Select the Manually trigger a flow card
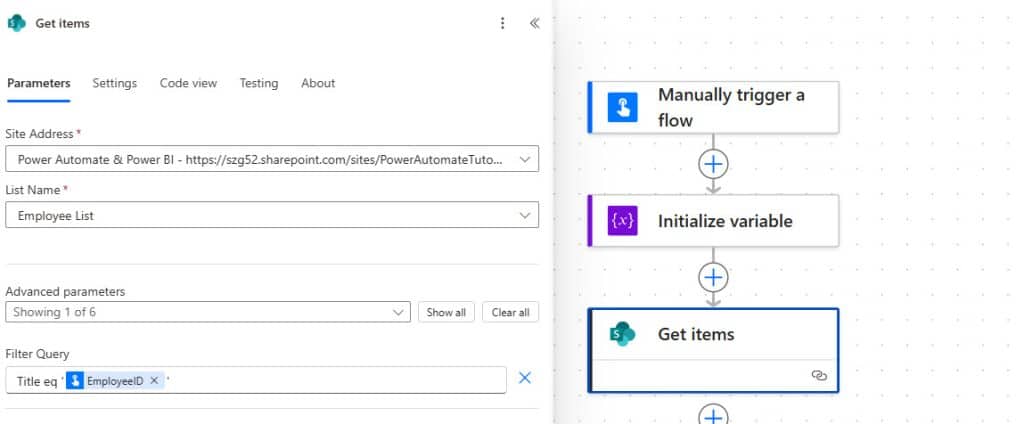Image resolution: width=1024 pixels, height=424 pixels. coord(713,107)
